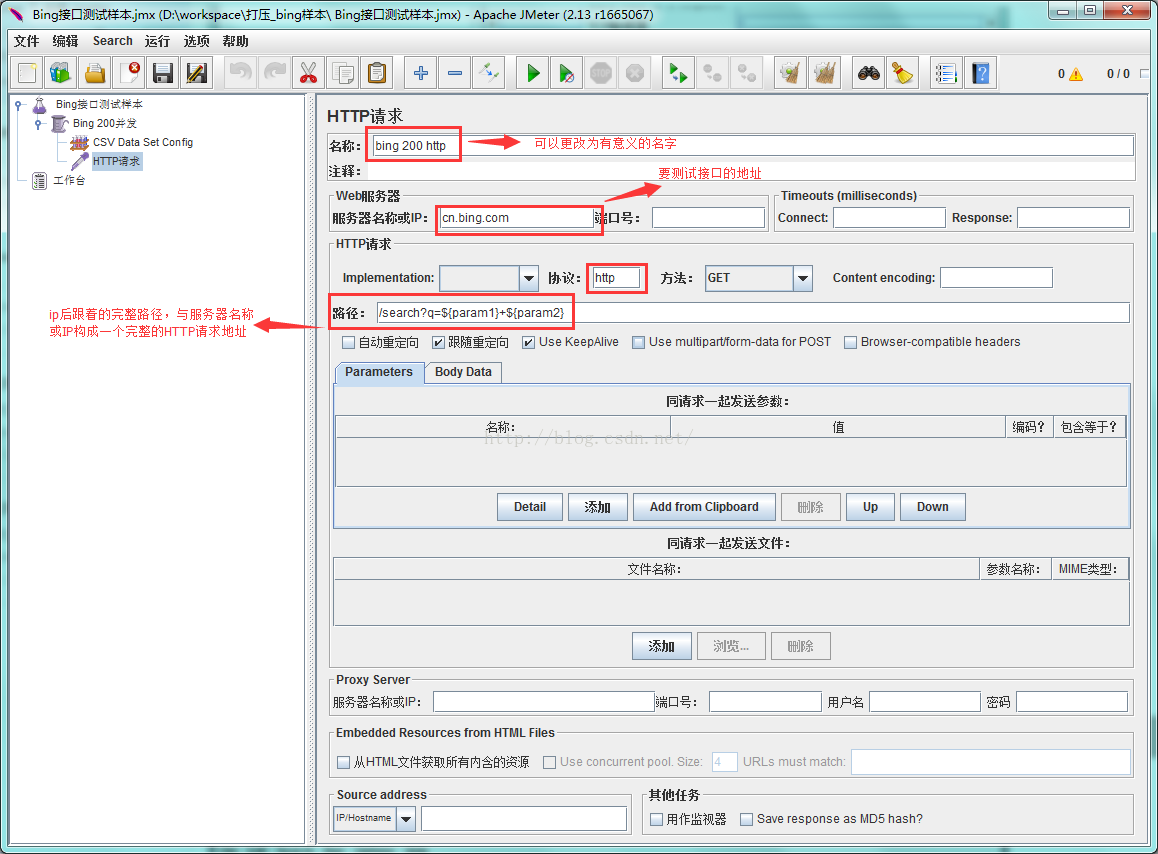1158x854 pixels.
Task: Expand all nodes with plus icon
Action: (420, 73)
